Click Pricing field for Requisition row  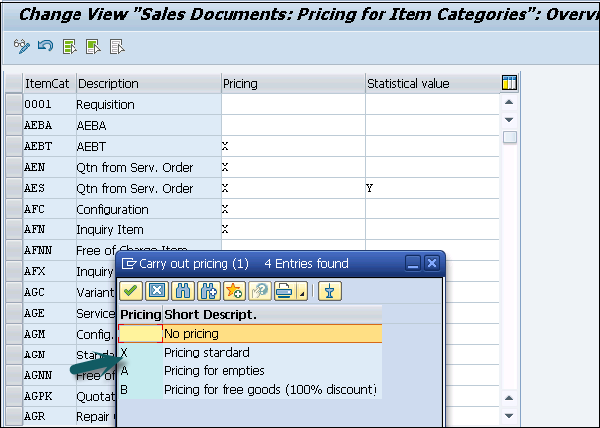coord(292,104)
